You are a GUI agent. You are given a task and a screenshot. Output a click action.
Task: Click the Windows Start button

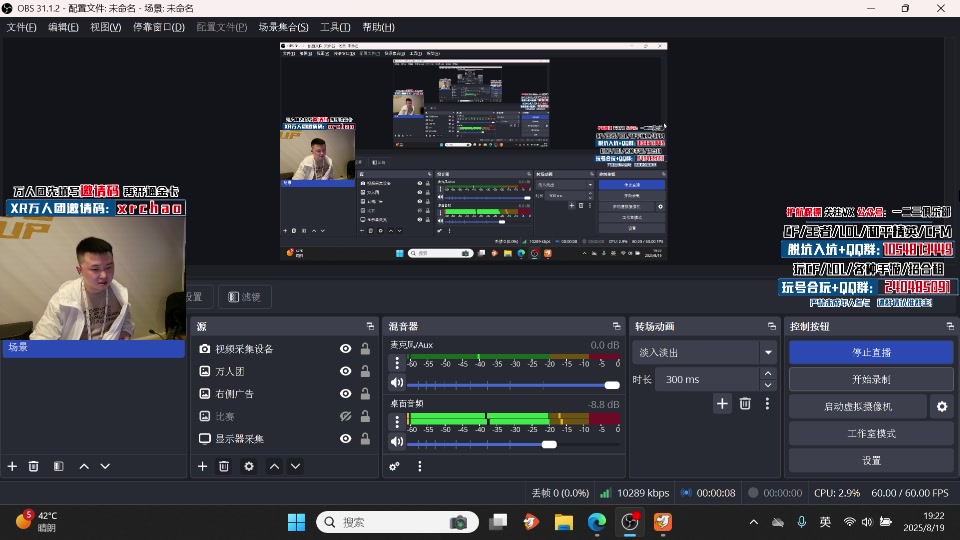pos(296,522)
